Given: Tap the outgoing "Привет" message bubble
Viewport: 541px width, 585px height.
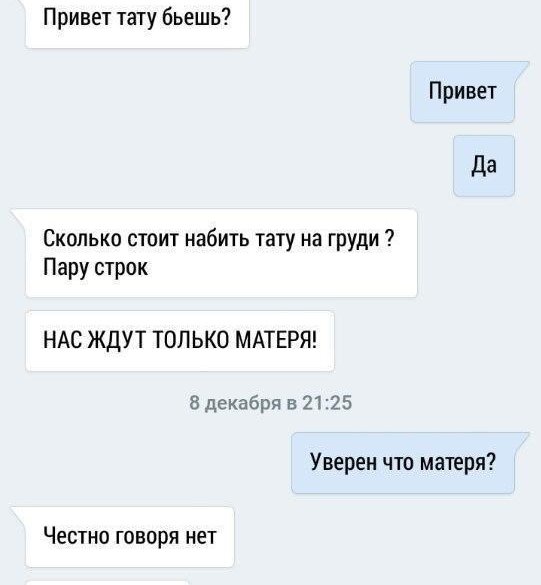Looking at the screenshot, I should tap(463, 92).
